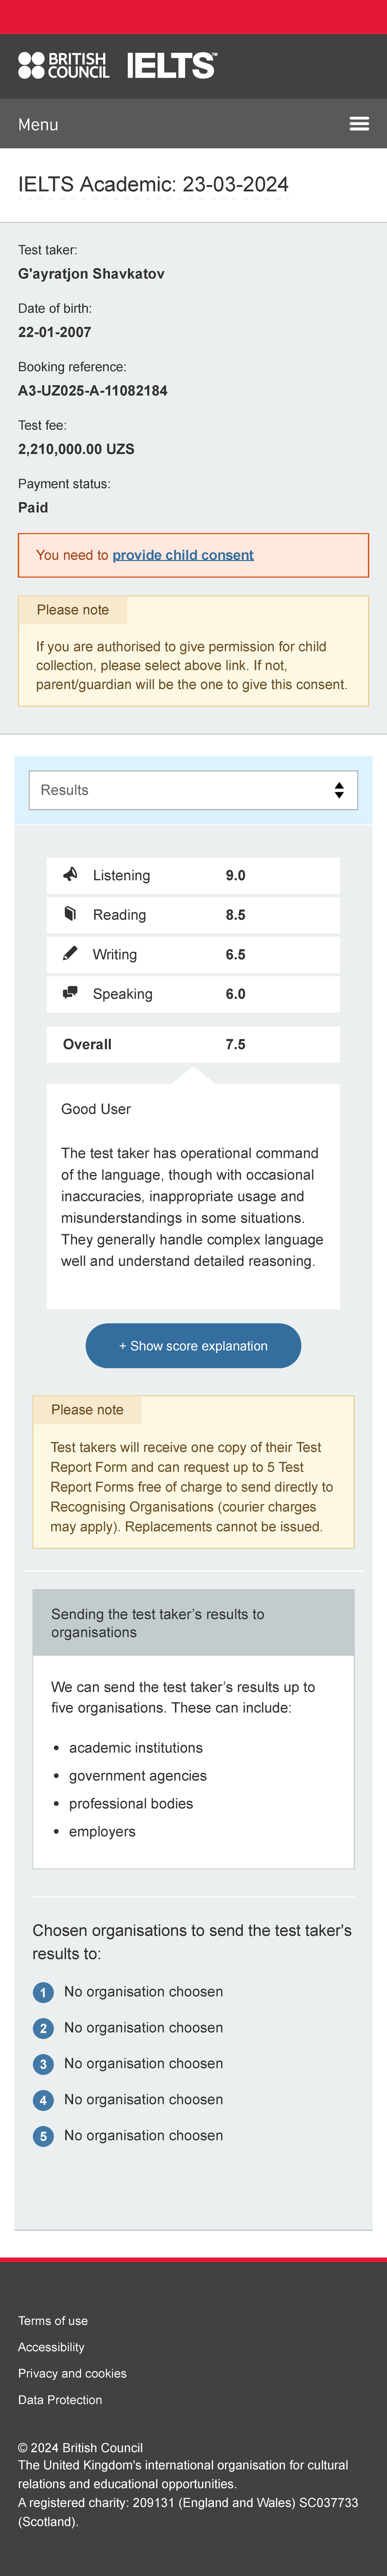Expand the Show score explanation section
Image resolution: width=387 pixels, height=2576 pixels.
(x=193, y=1346)
